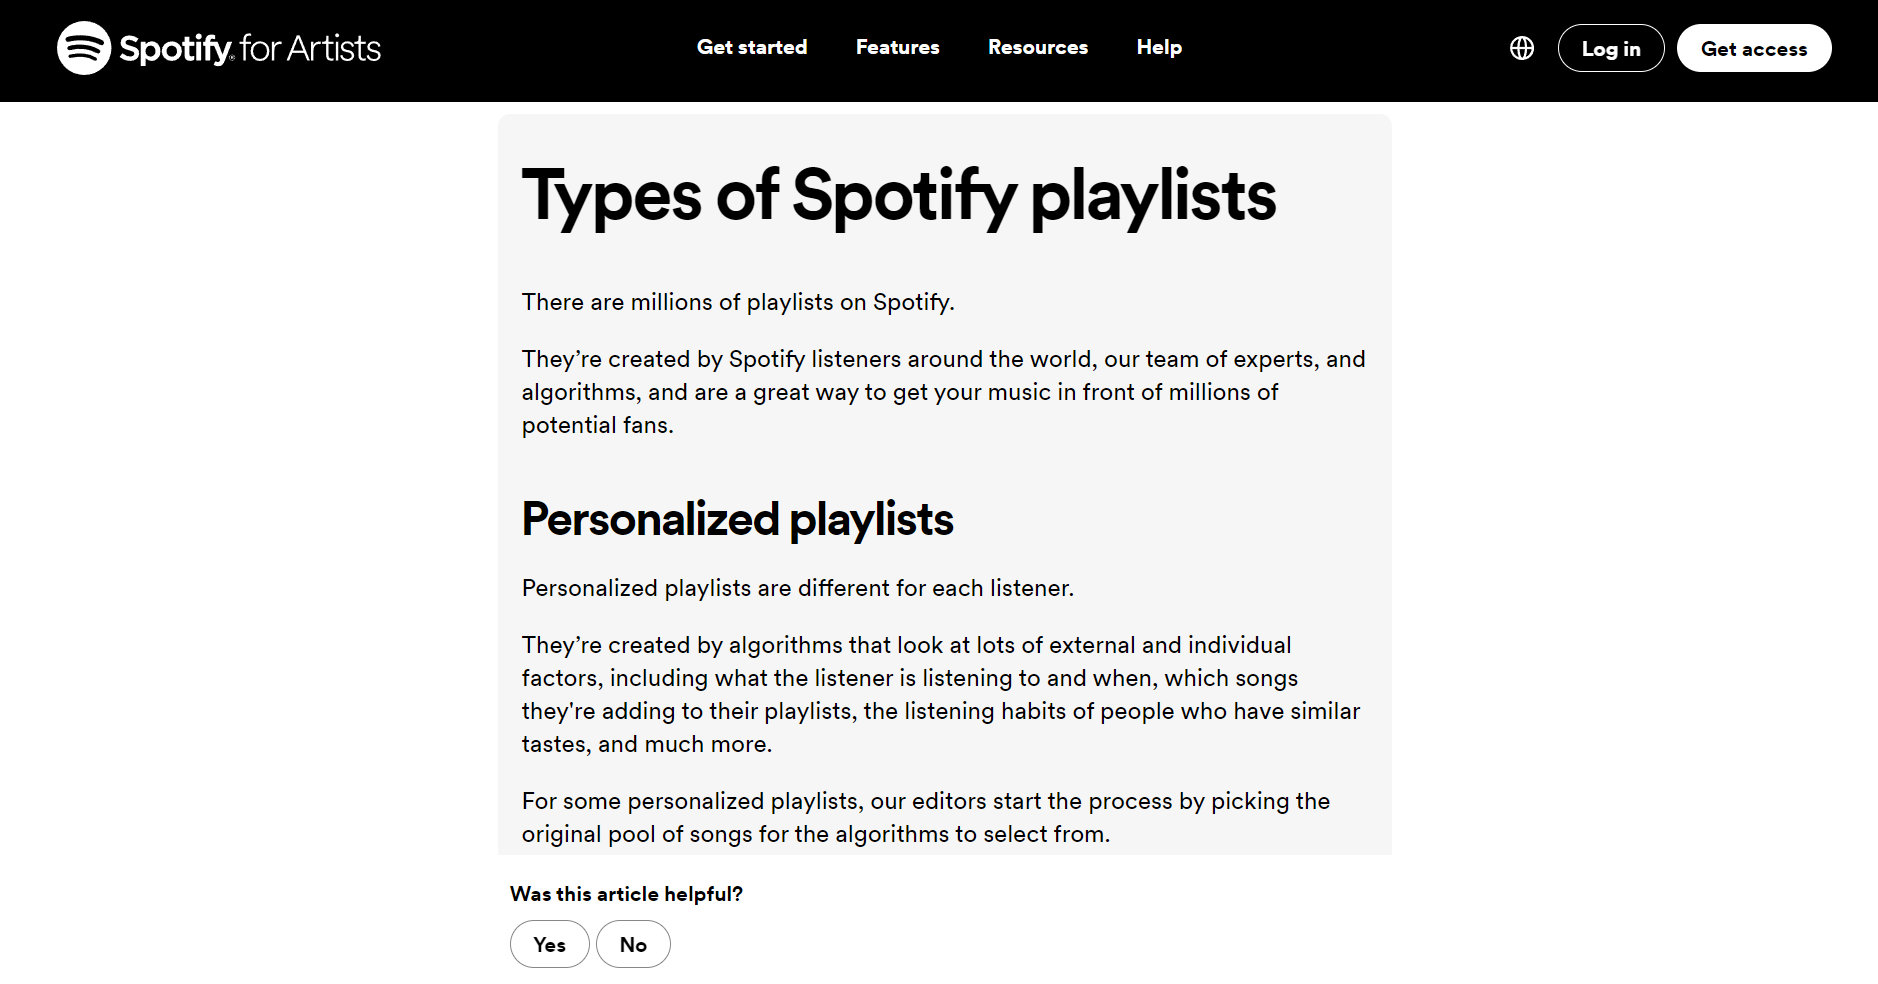Click the "for Artists" wordmark text
This screenshot has height=984, width=1878.
(x=310, y=48)
